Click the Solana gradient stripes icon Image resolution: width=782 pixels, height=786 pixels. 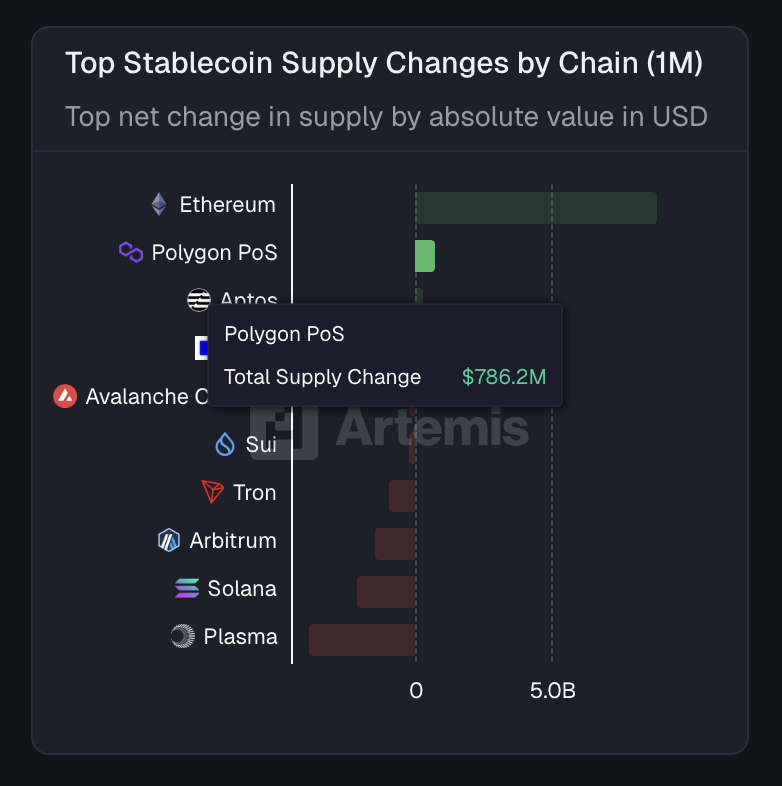coord(187,588)
